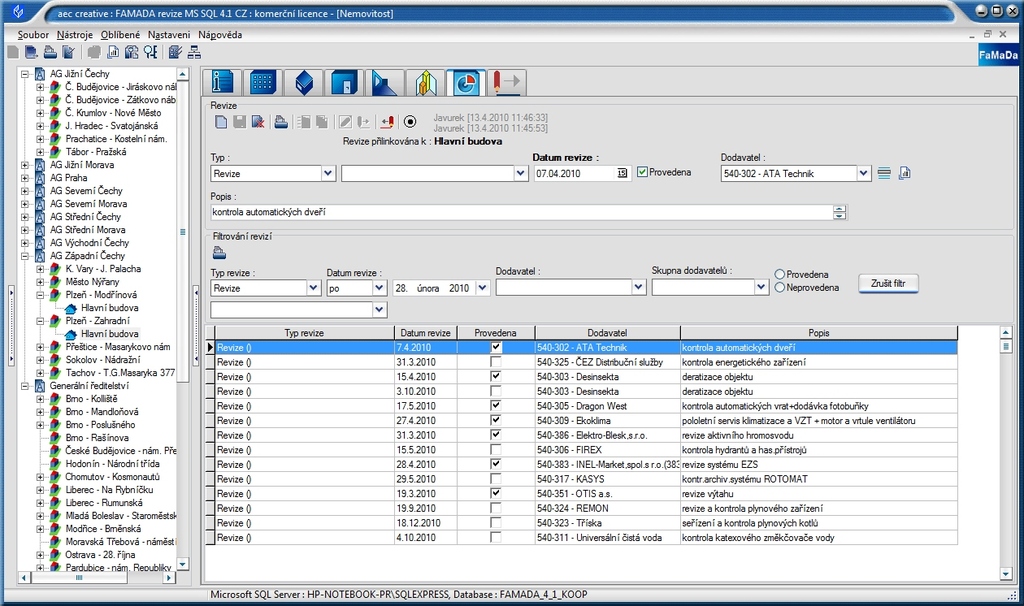This screenshot has width=1024, height=606.
Task: Click the magnifier search toolbar icon
Action: click(x=150, y=52)
